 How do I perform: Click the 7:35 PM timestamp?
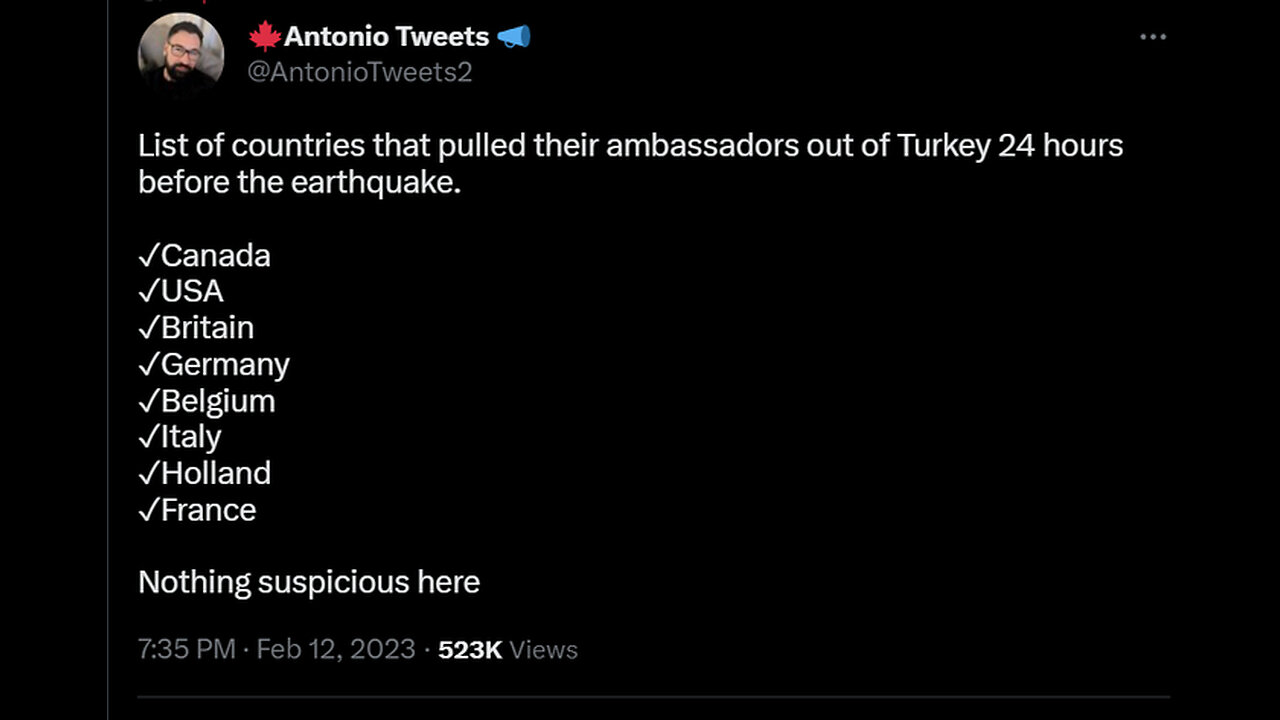pyautogui.click(x=187, y=649)
